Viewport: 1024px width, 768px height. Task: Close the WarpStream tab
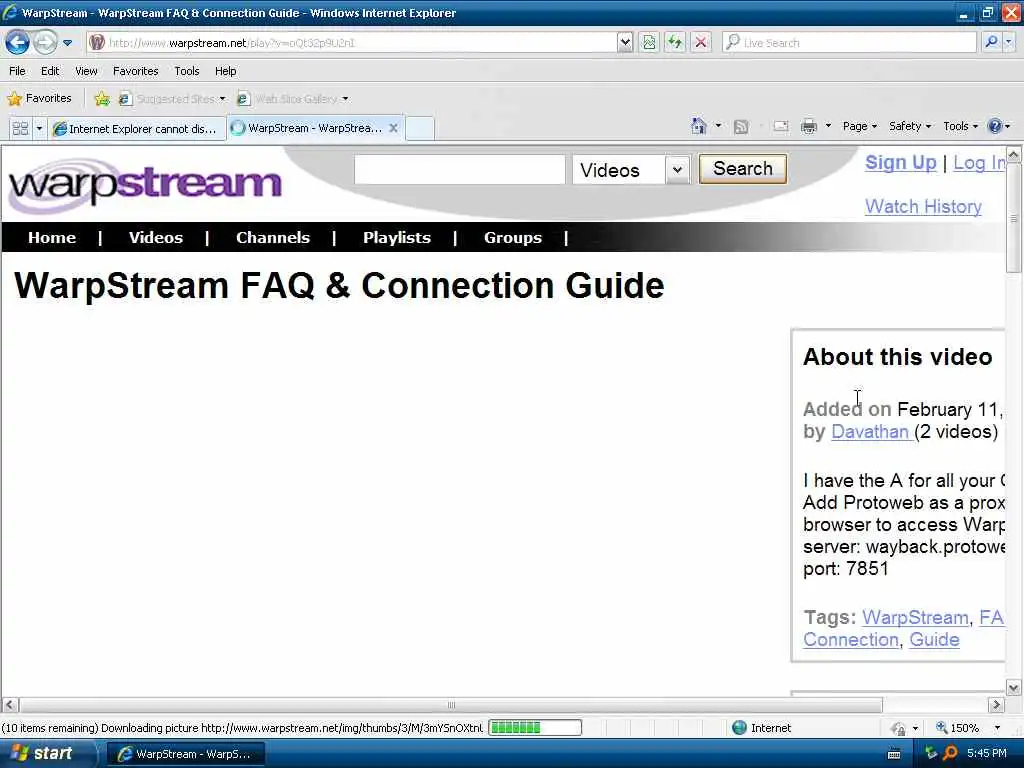pos(393,128)
